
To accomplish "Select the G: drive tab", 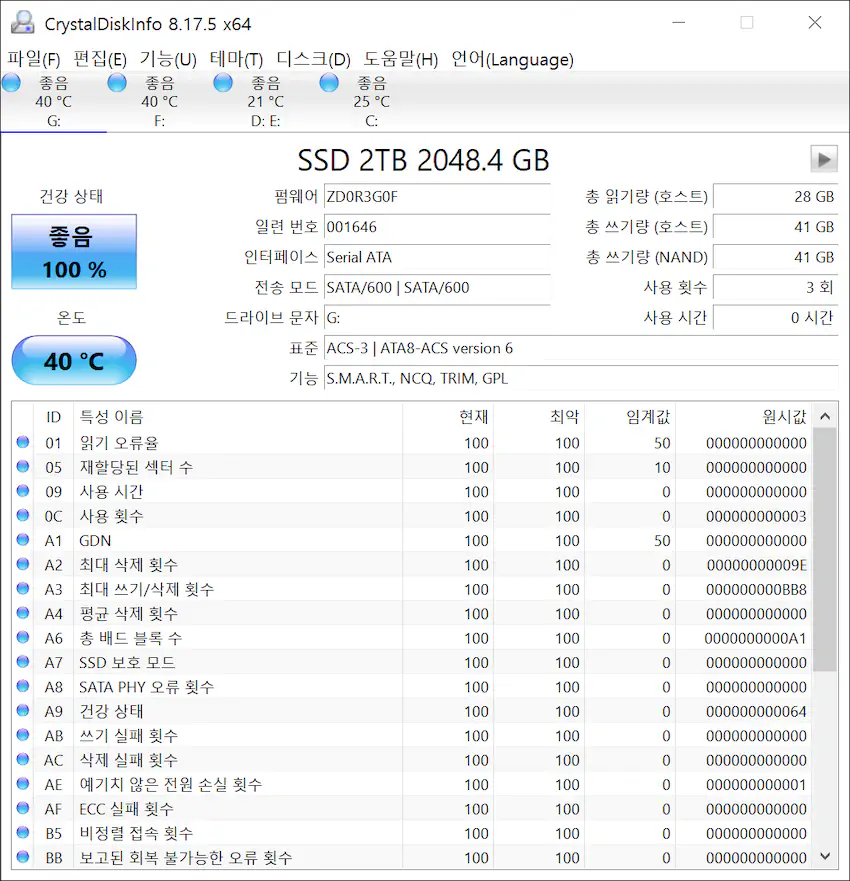I will 53,102.
